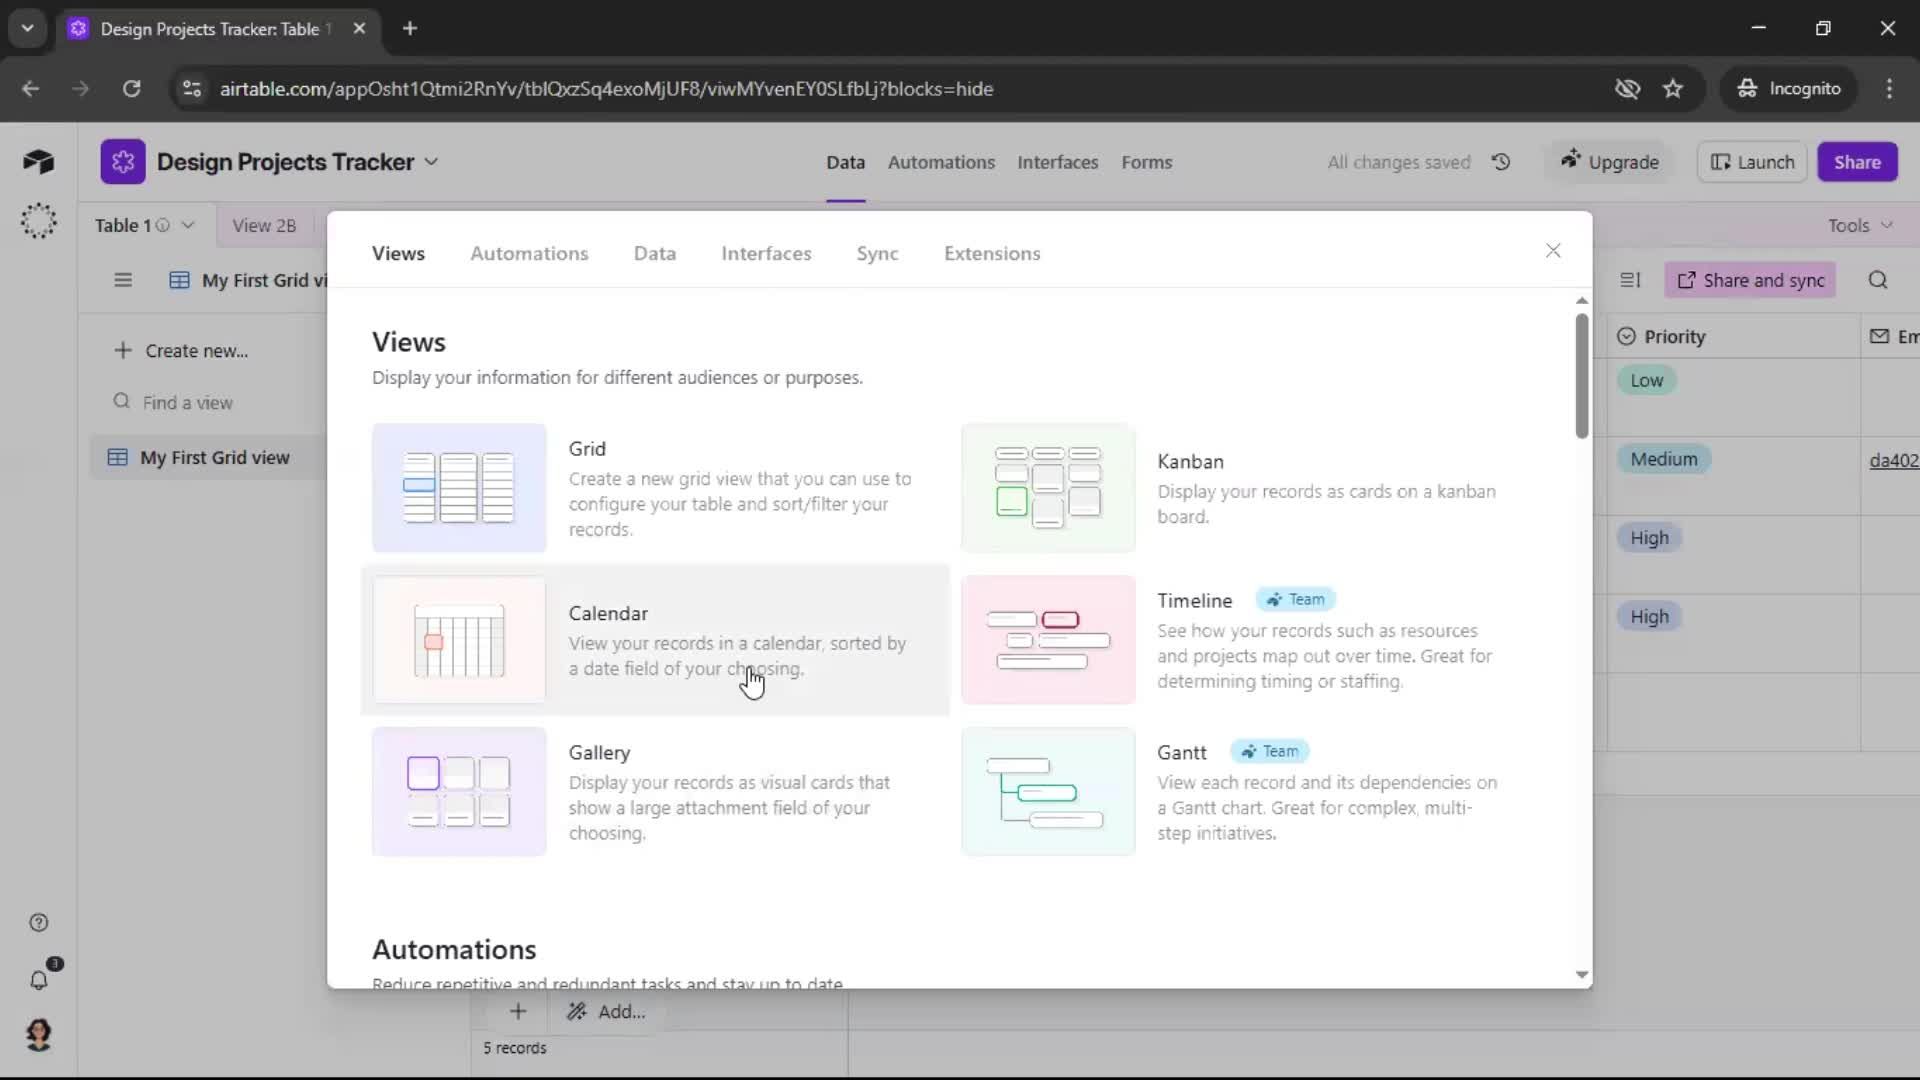Expand the Design Projects Tracker name dropdown
Image resolution: width=1920 pixels, height=1080 pixels.
431,162
